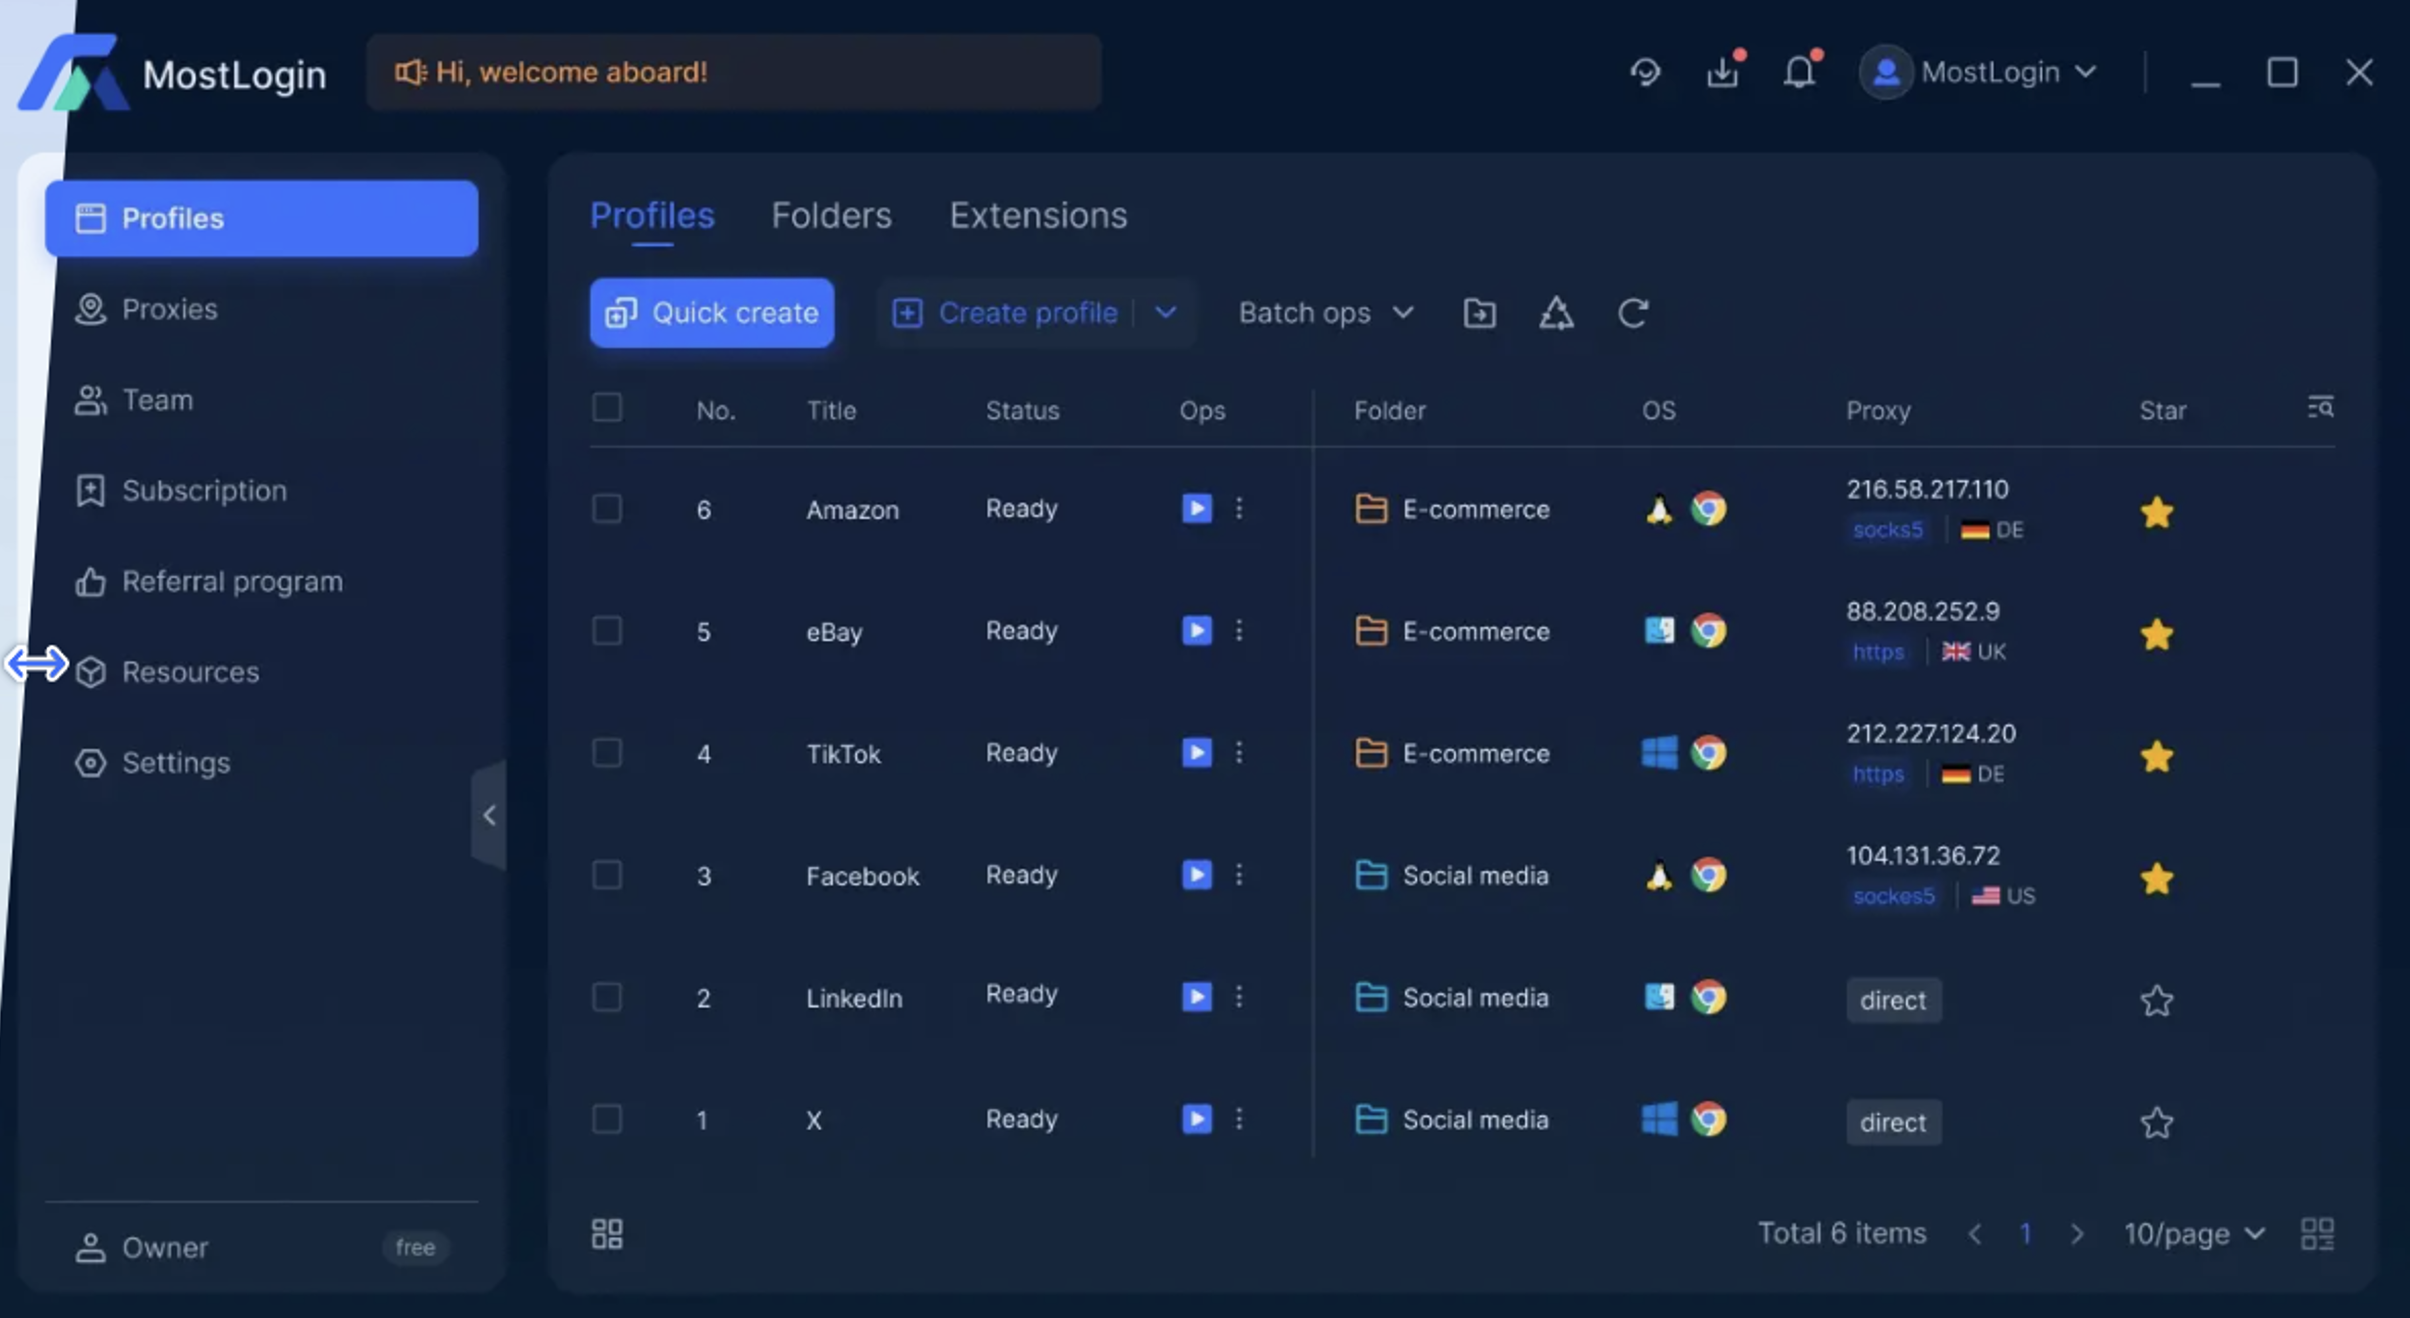Click the welcome announcement banner
The height and width of the screenshot is (1318, 2410).
(x=733, y=72)
